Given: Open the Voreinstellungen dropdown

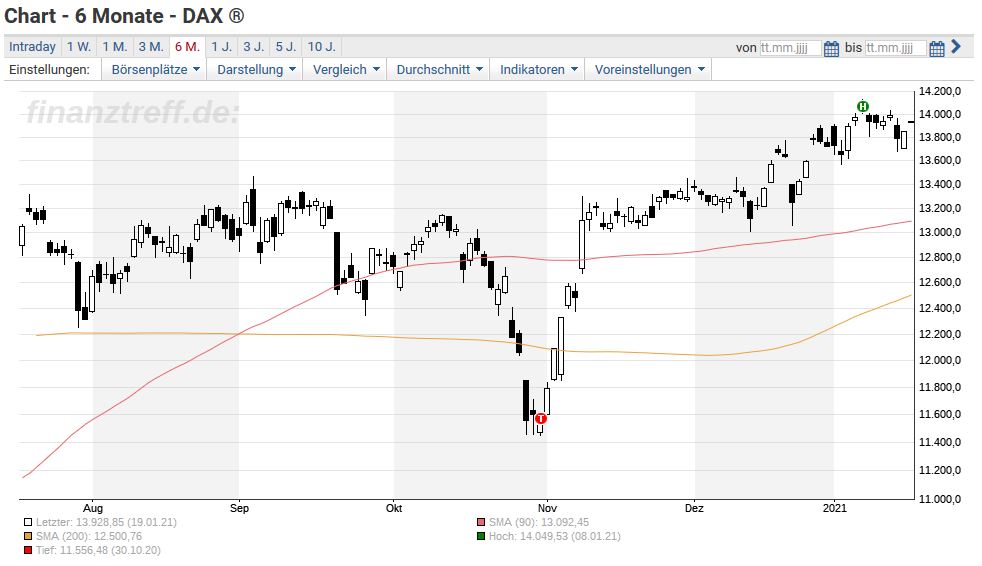Looking at the screenshot, I should 649,69.
